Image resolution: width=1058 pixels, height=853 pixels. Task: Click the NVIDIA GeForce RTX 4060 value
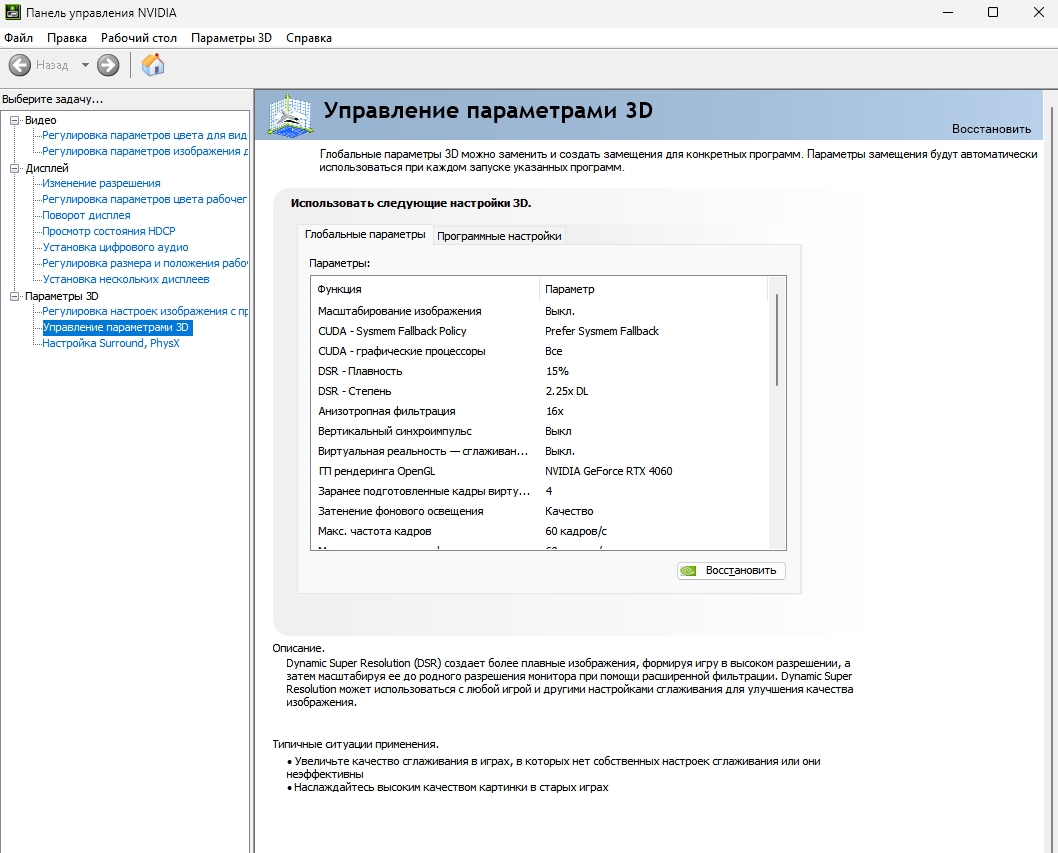[x=609, y=472]
